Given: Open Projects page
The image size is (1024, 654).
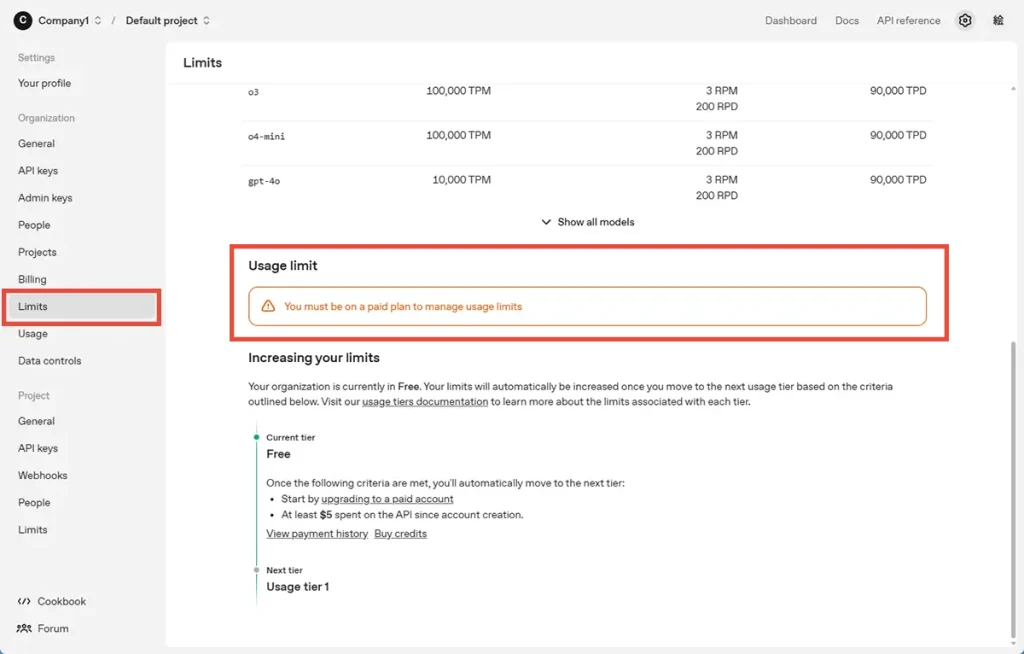Looking at the screenshot, I should click(x=37, y=252).
